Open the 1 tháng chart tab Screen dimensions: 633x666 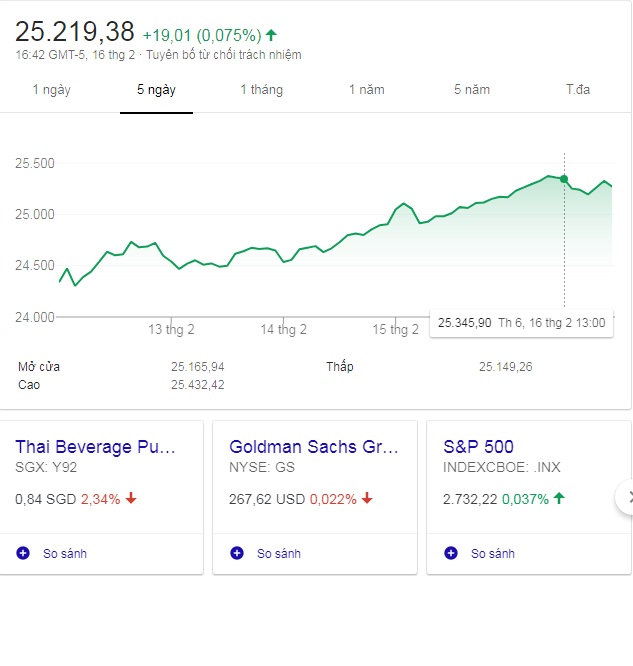[261, 90]
